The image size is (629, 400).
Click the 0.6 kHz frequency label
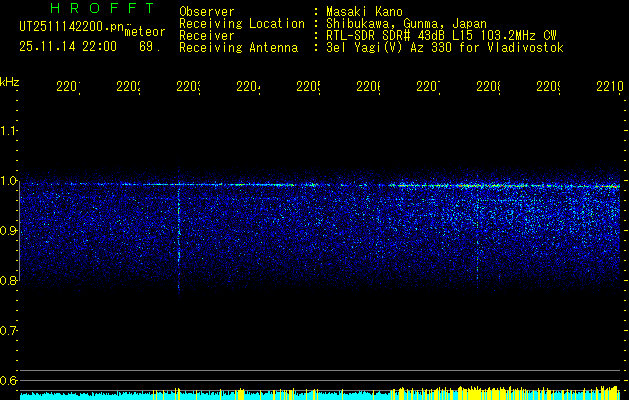8,380
